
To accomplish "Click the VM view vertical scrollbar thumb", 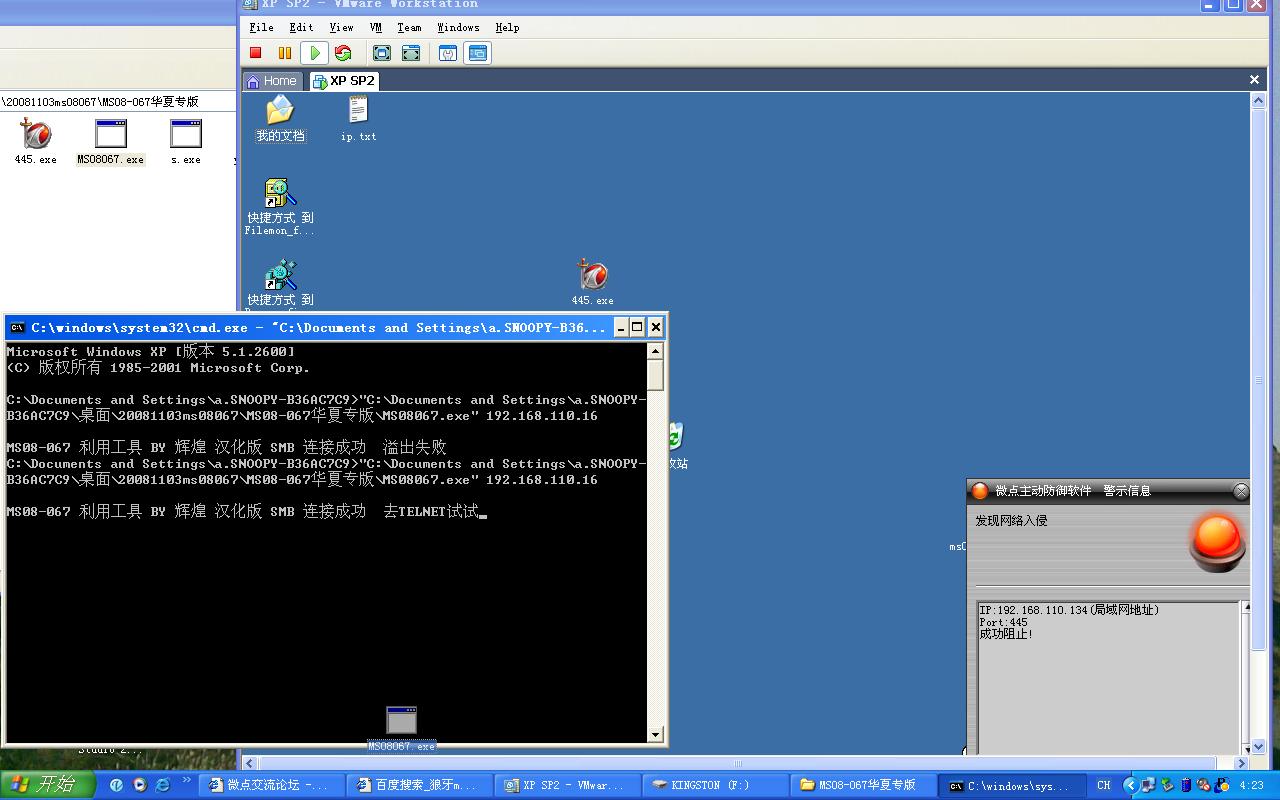I will pos(1259,381).
